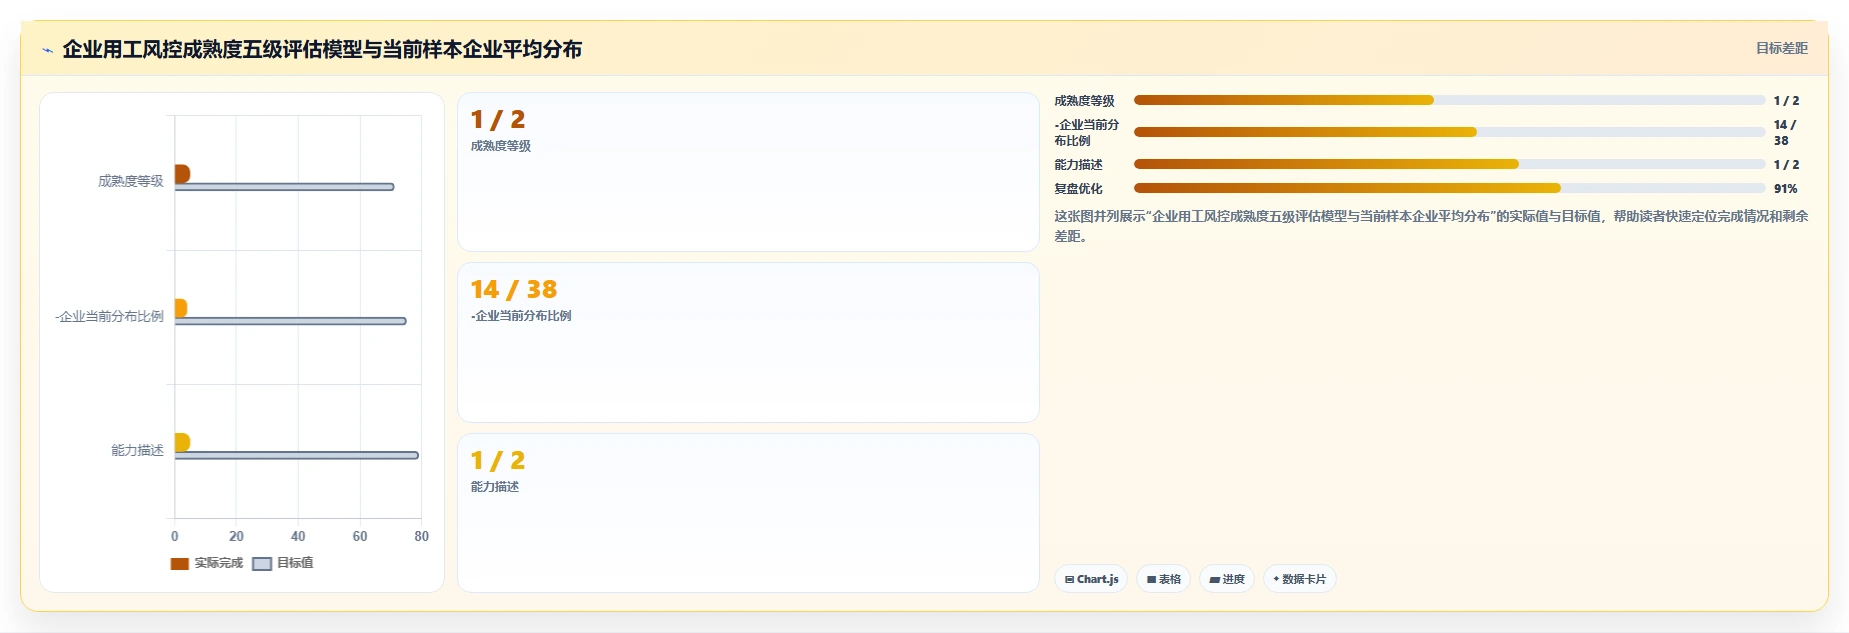Click the 复盘优化 progress bar

pyautogui.click(x=1449, y=188)
